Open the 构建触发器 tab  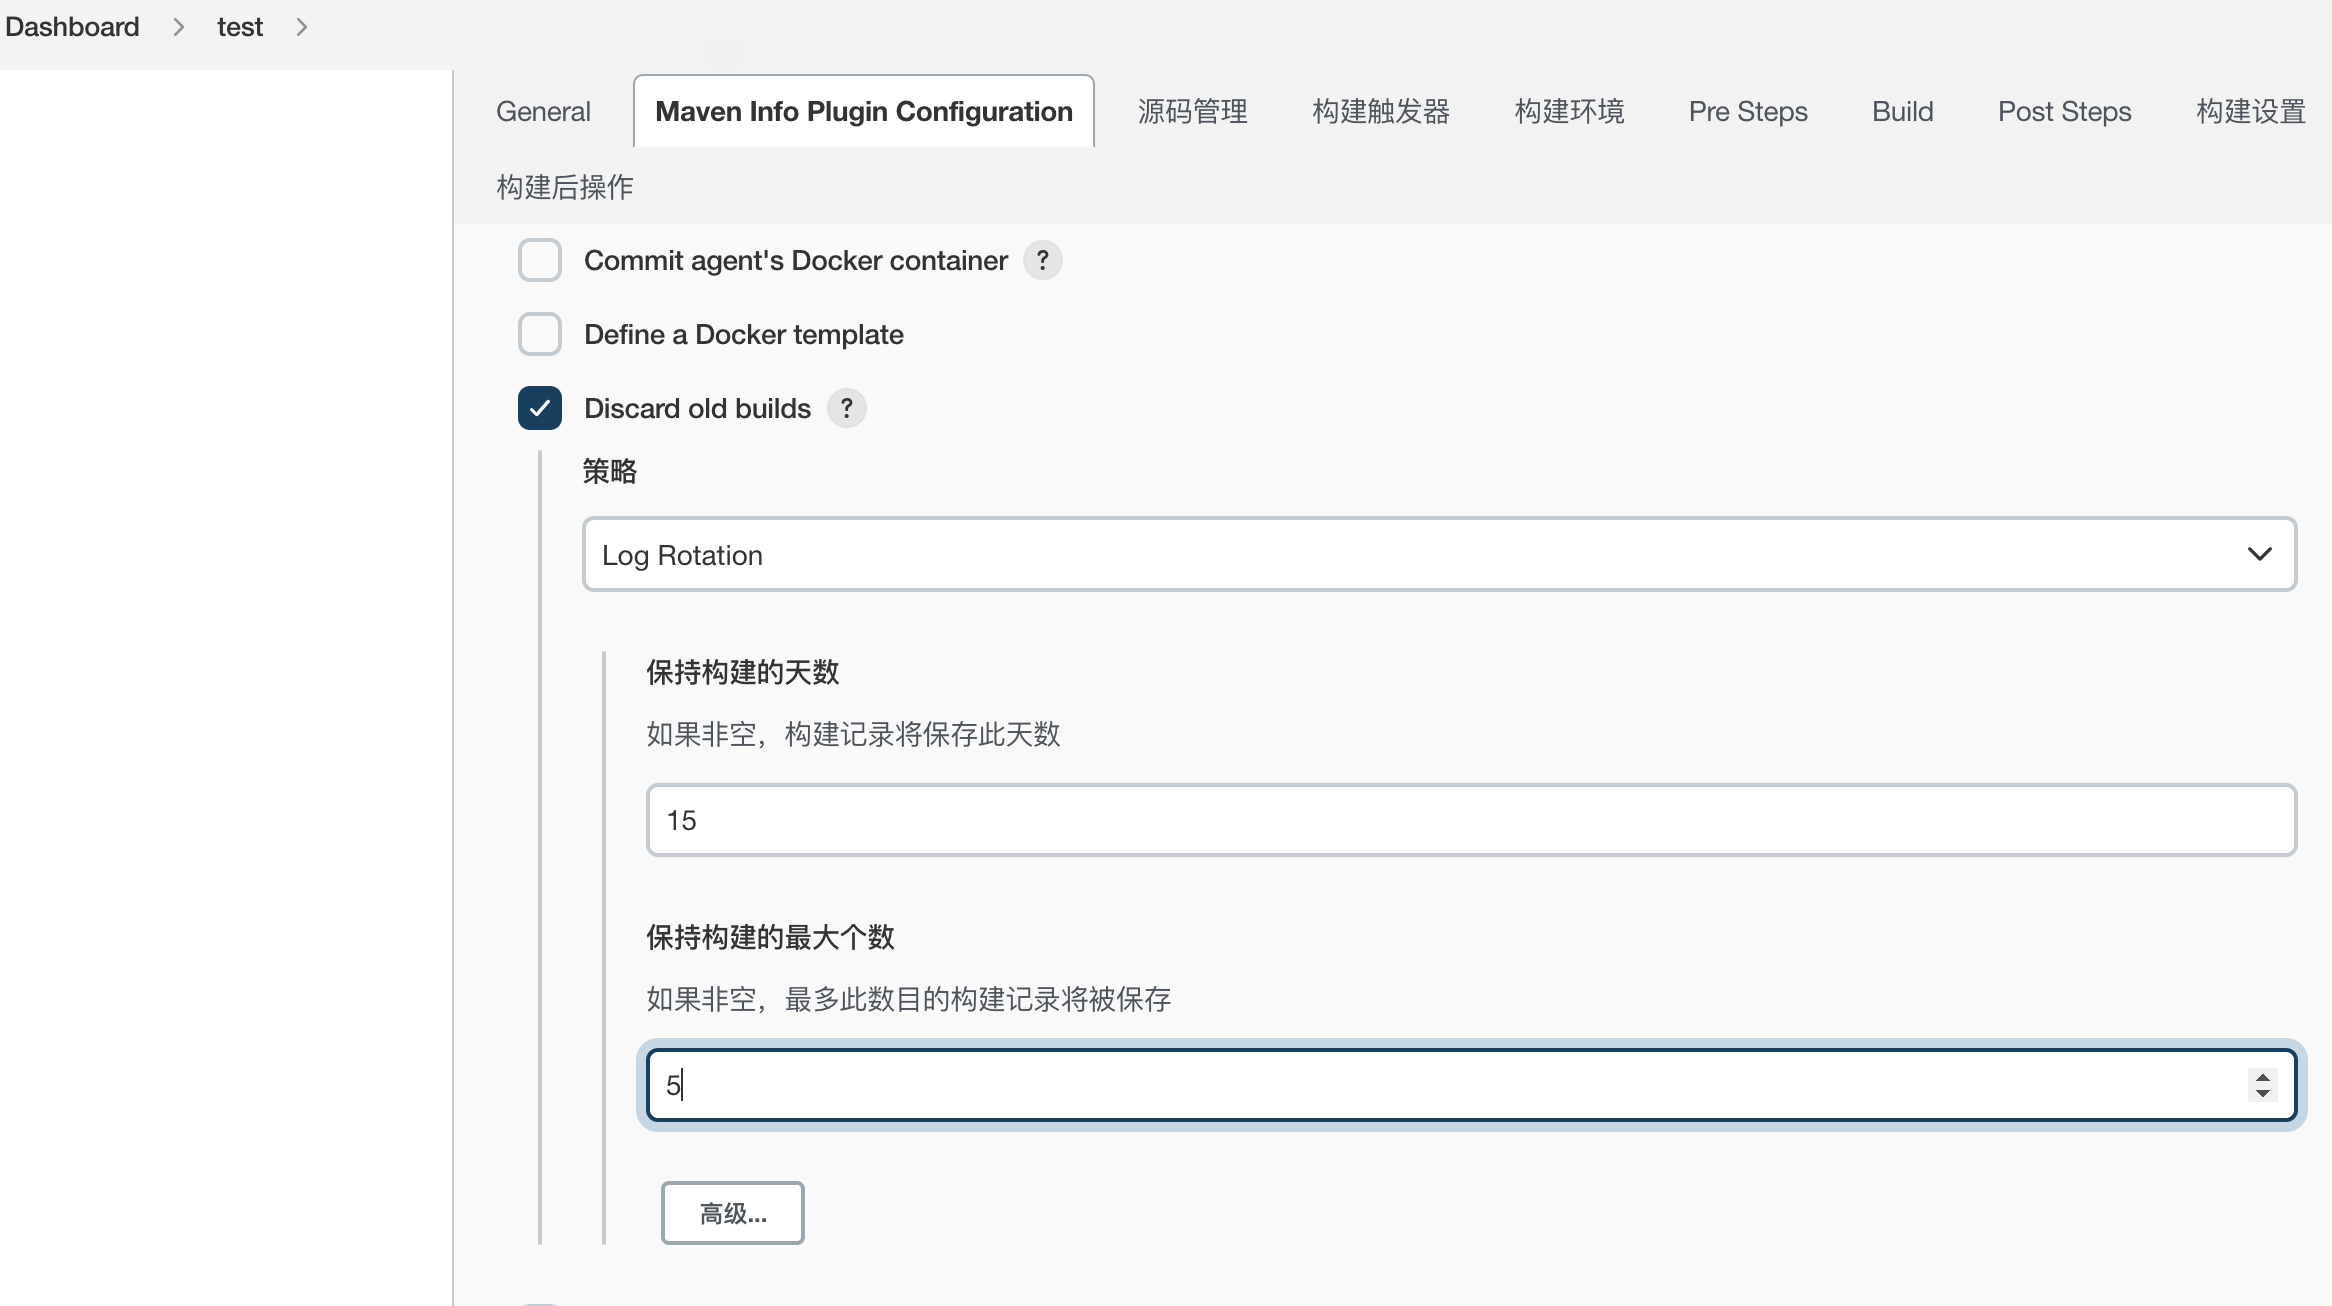pos(1380,111)
